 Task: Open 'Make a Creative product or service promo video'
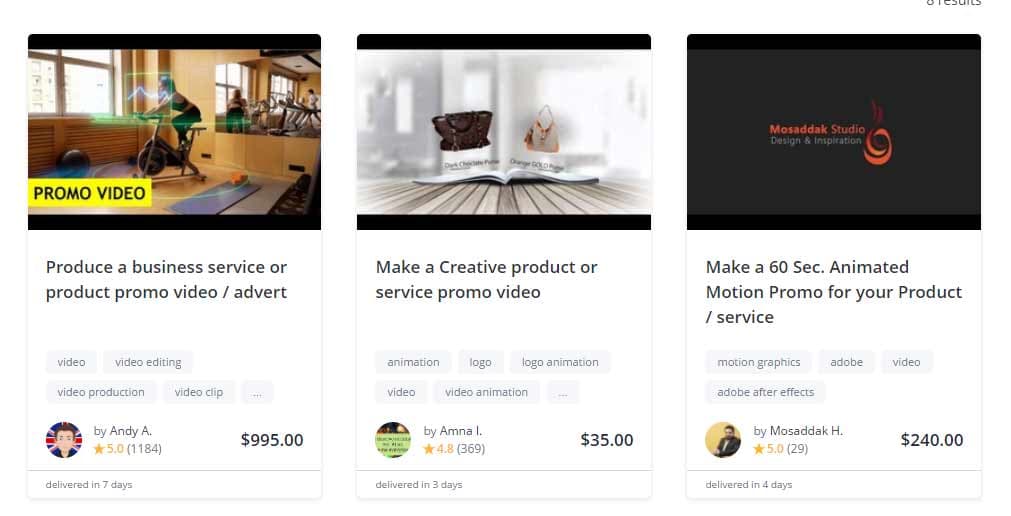[x=487, y=279]
